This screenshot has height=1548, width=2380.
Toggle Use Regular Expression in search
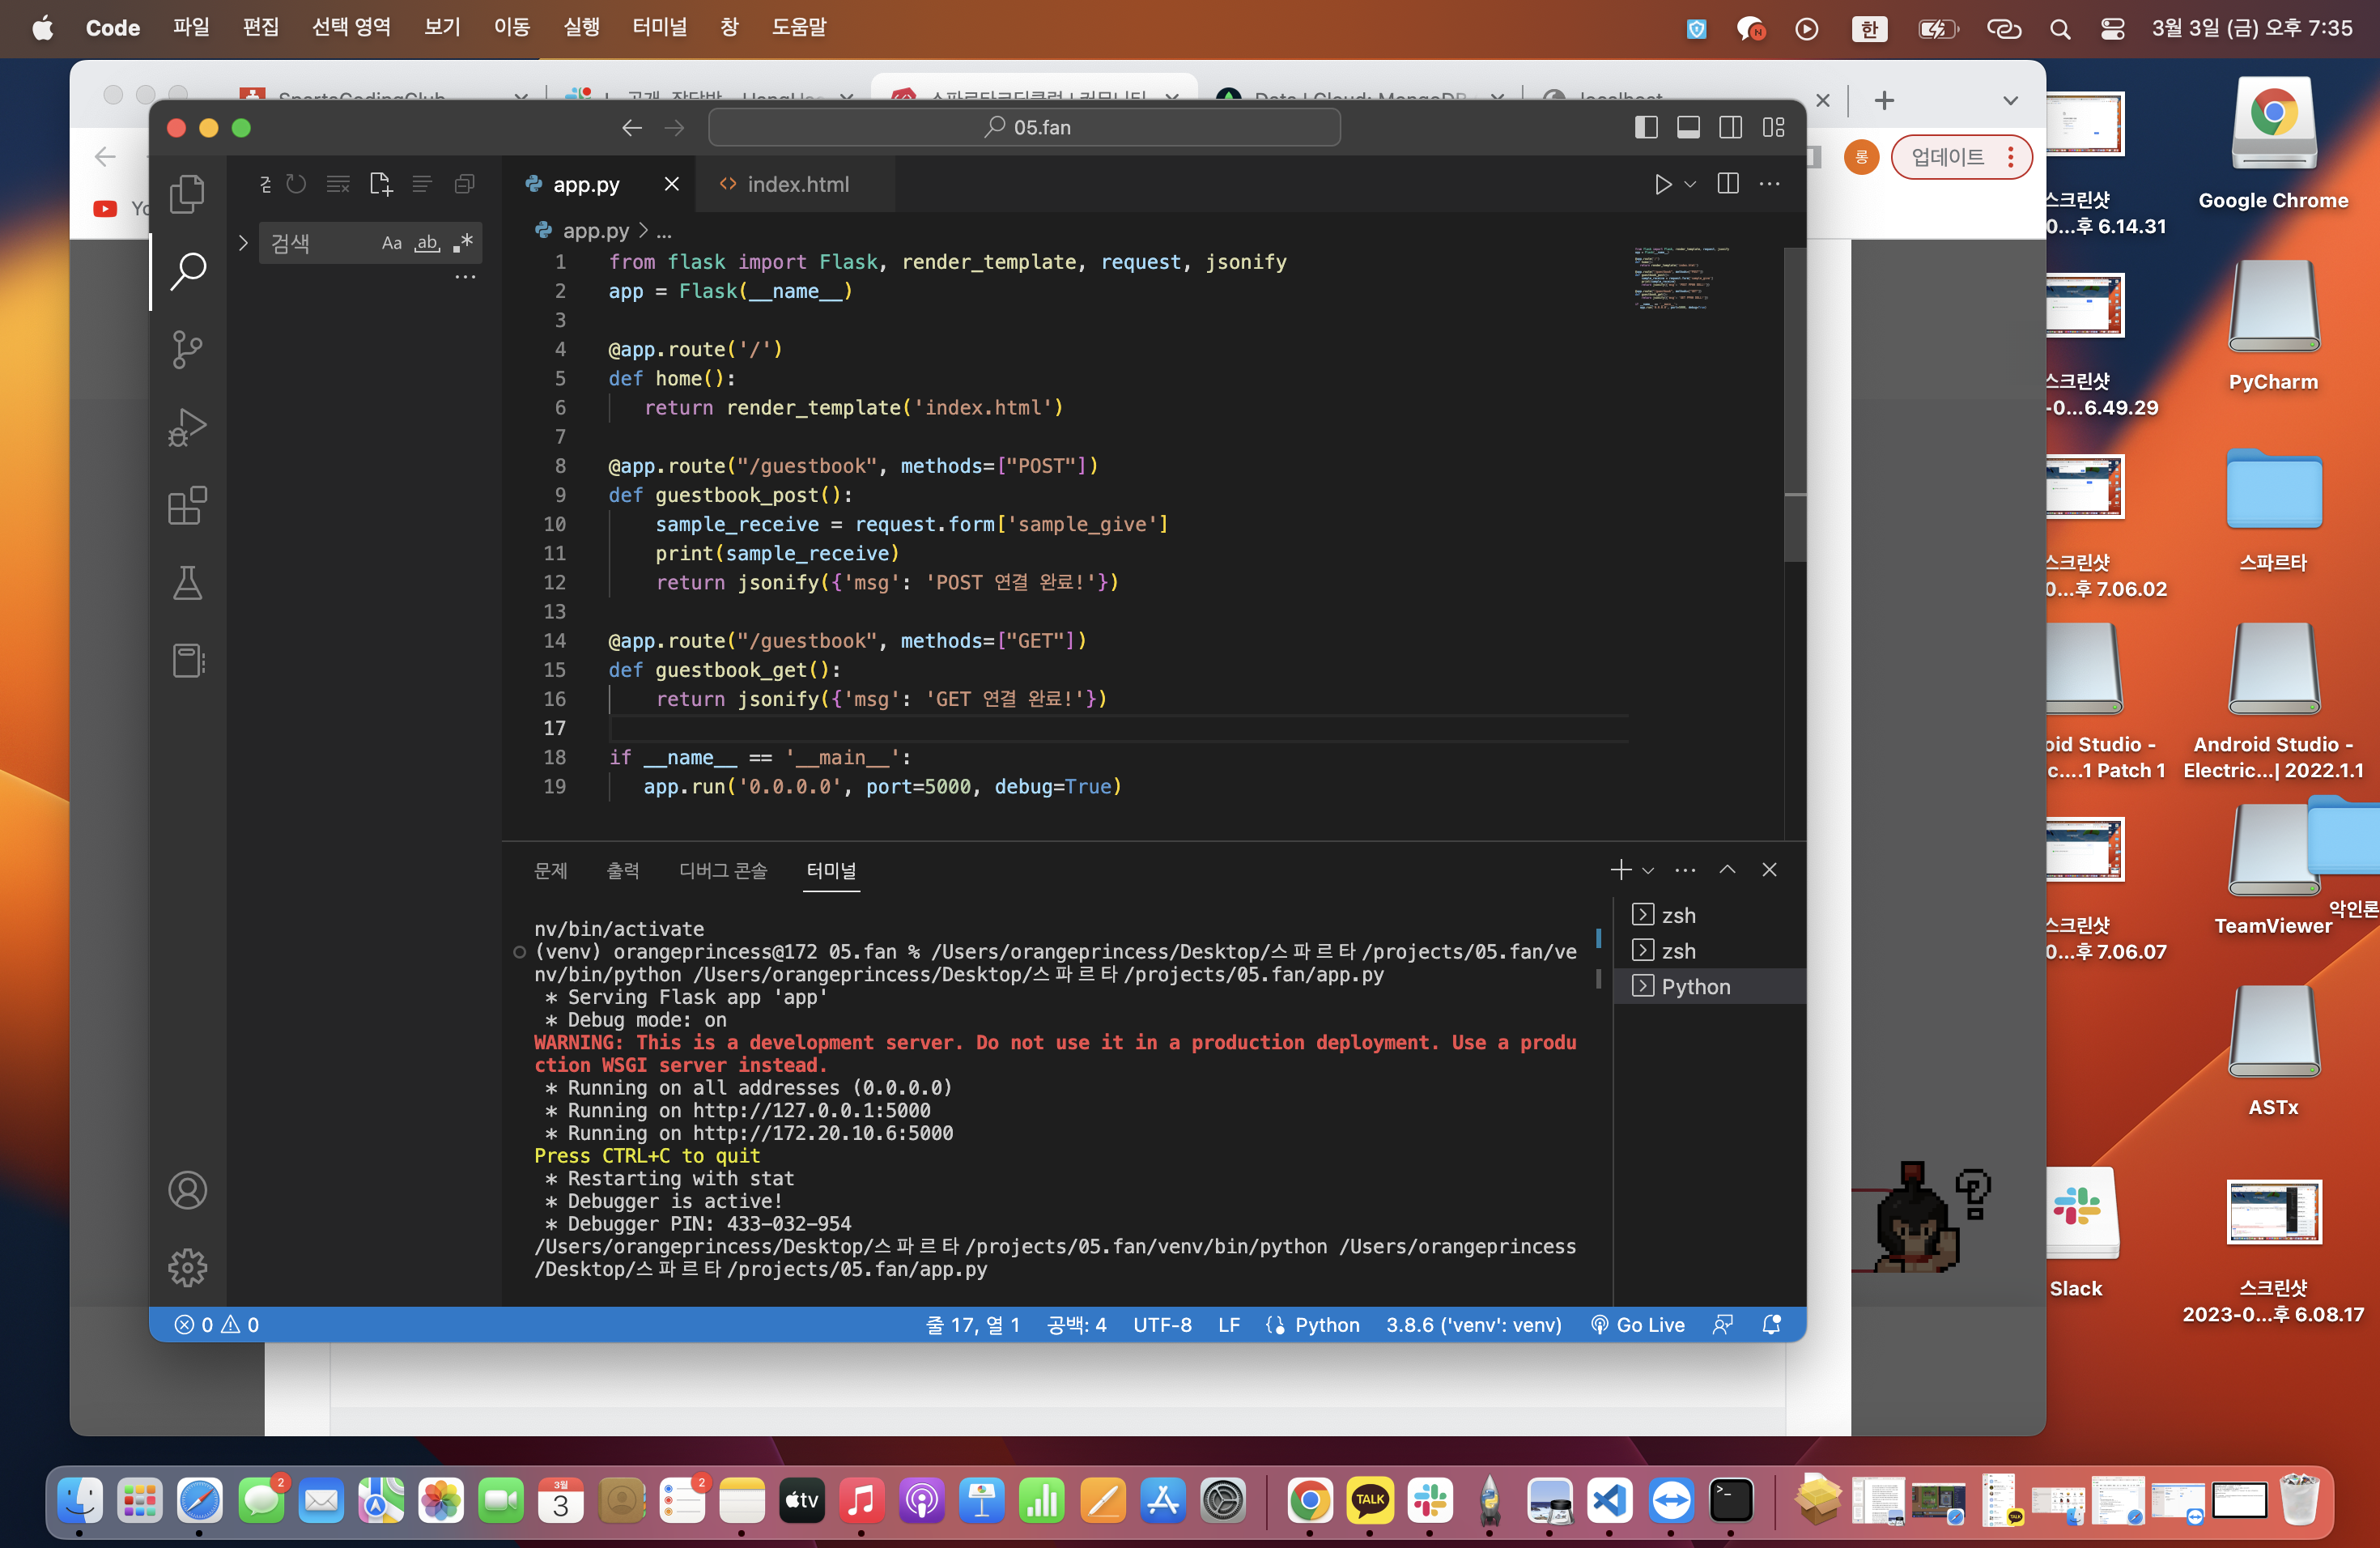pyautogui.click(x=462, y=243)
